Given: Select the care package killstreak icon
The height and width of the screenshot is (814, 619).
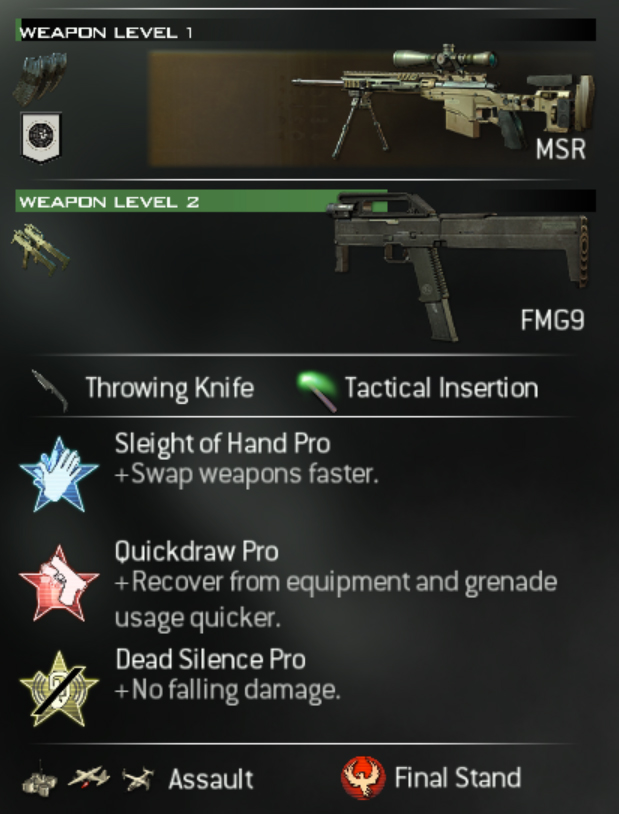Looking at the screenshot, I should pos(40,780).
